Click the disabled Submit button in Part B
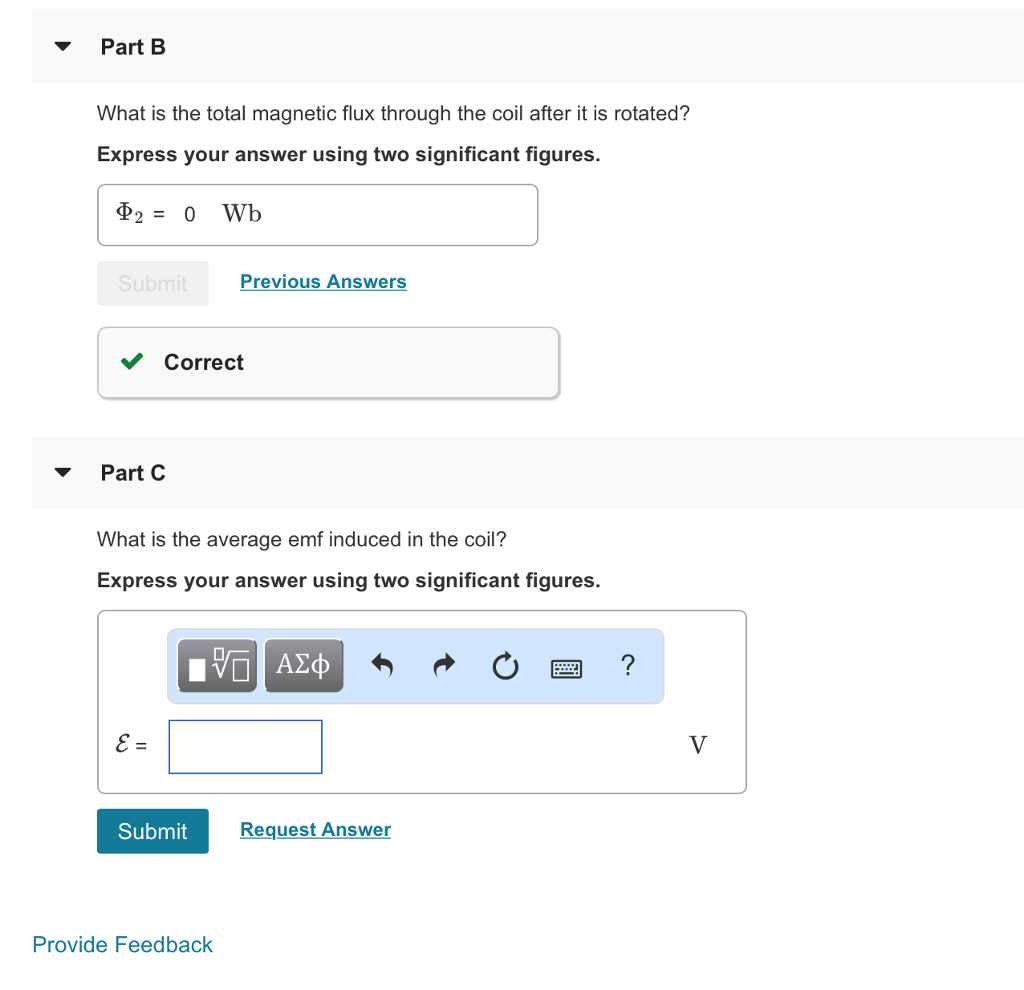Screen dimensions: 1024x990 (x=152, y=283)
